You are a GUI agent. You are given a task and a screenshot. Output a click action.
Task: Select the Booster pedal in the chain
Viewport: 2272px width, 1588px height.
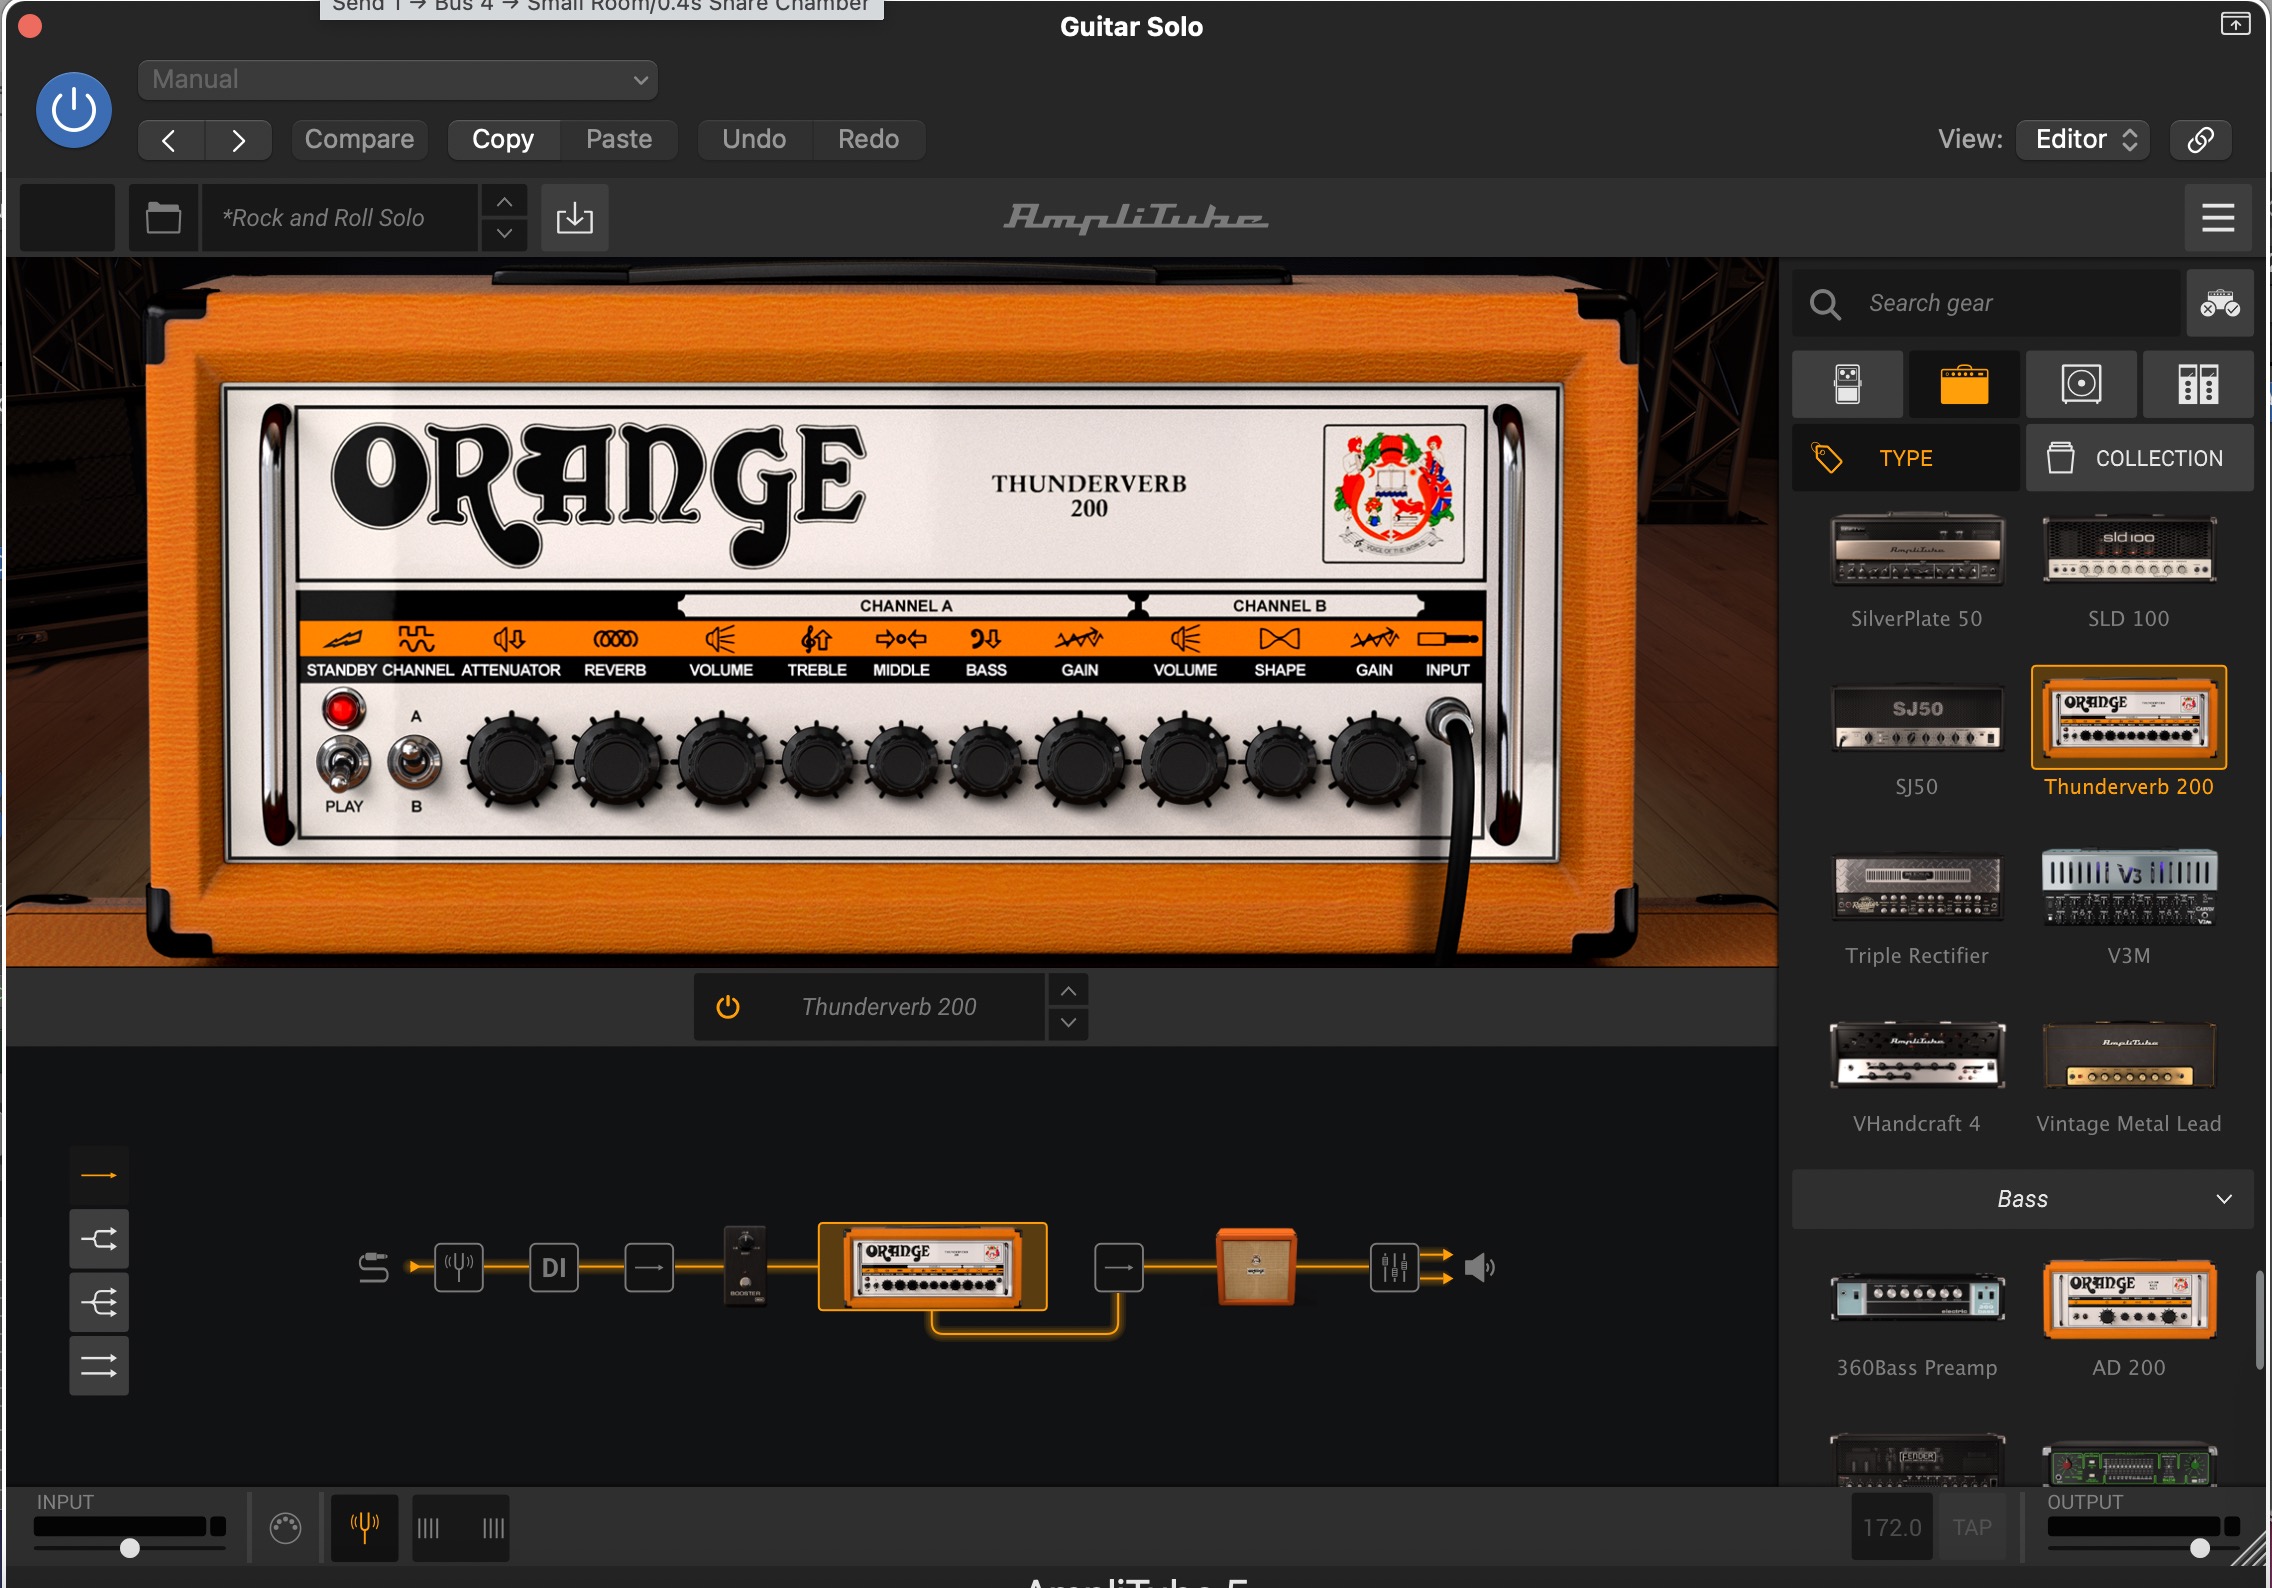click(x=745, y=1265)
